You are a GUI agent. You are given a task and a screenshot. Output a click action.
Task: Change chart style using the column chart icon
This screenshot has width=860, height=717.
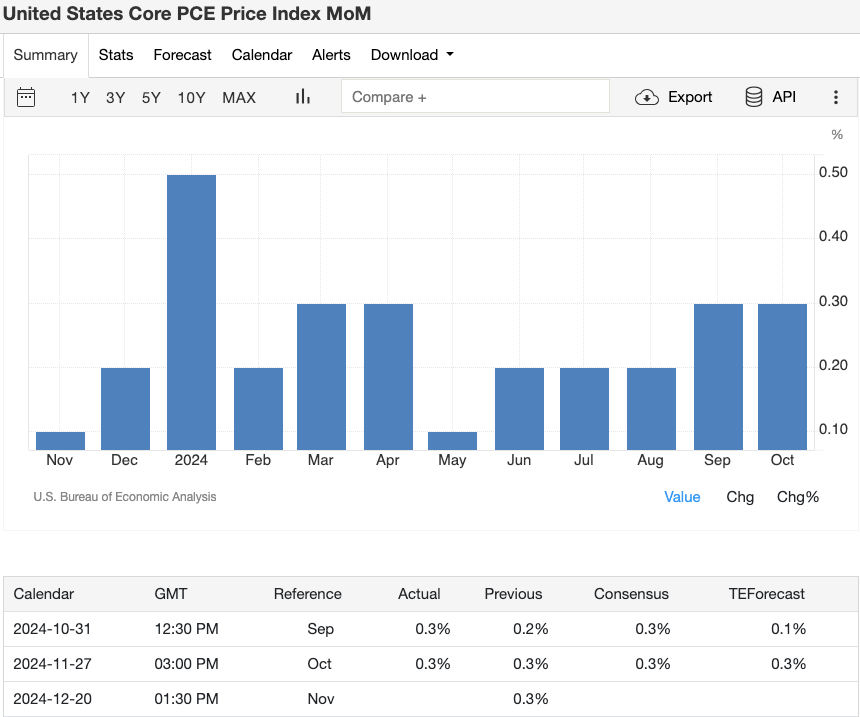pos(302,97)
